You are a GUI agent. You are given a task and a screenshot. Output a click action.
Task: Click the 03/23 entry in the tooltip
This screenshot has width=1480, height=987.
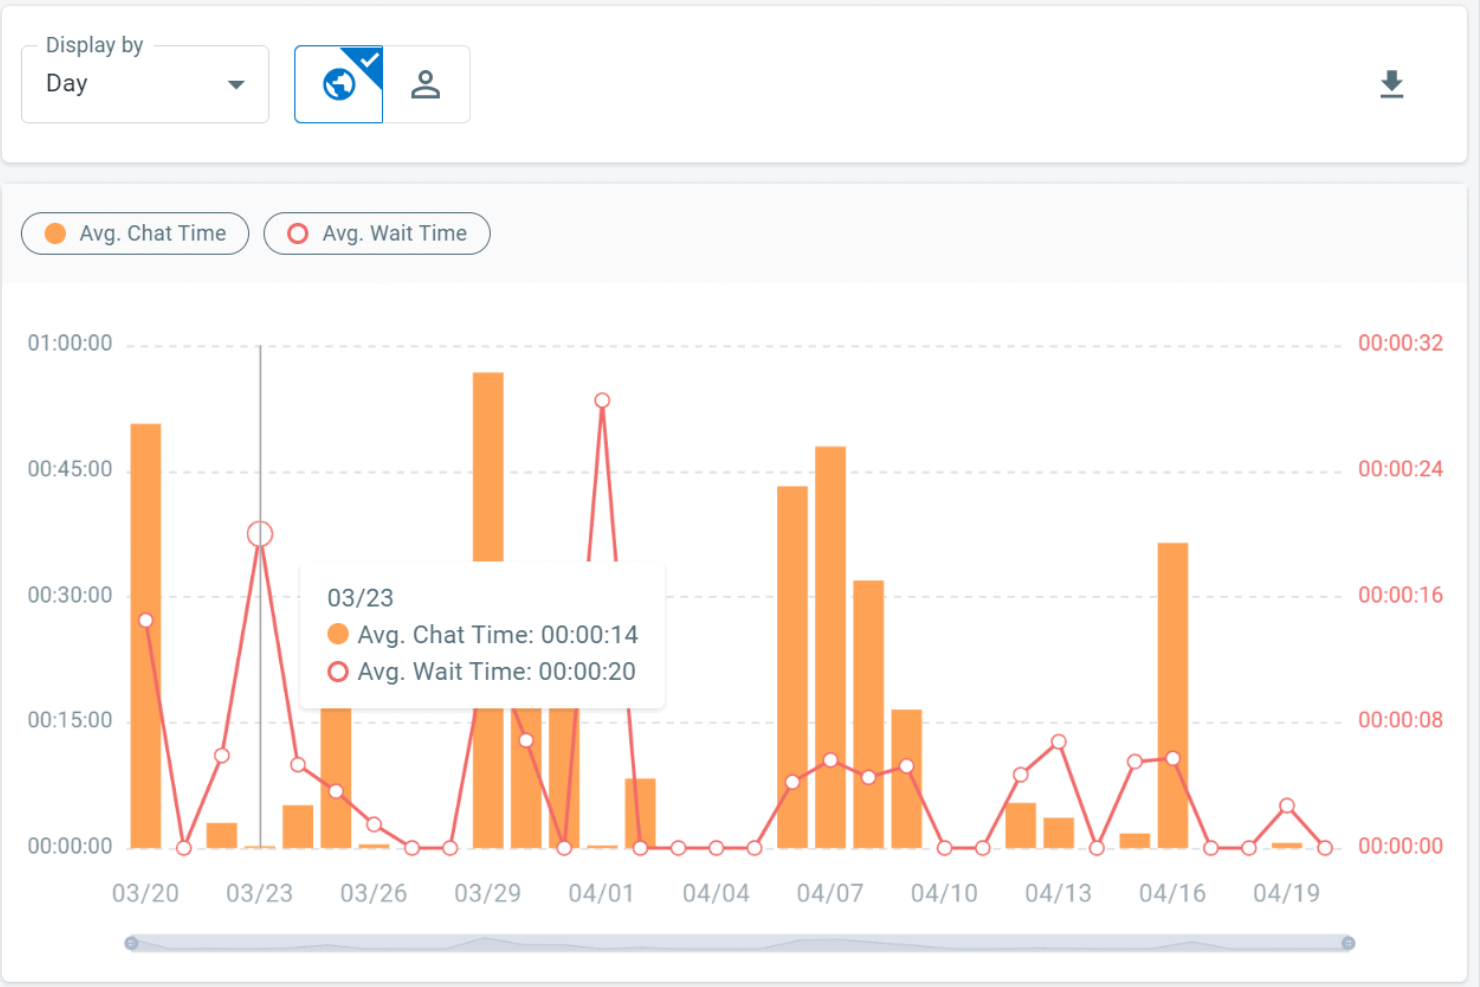point(360,597)
